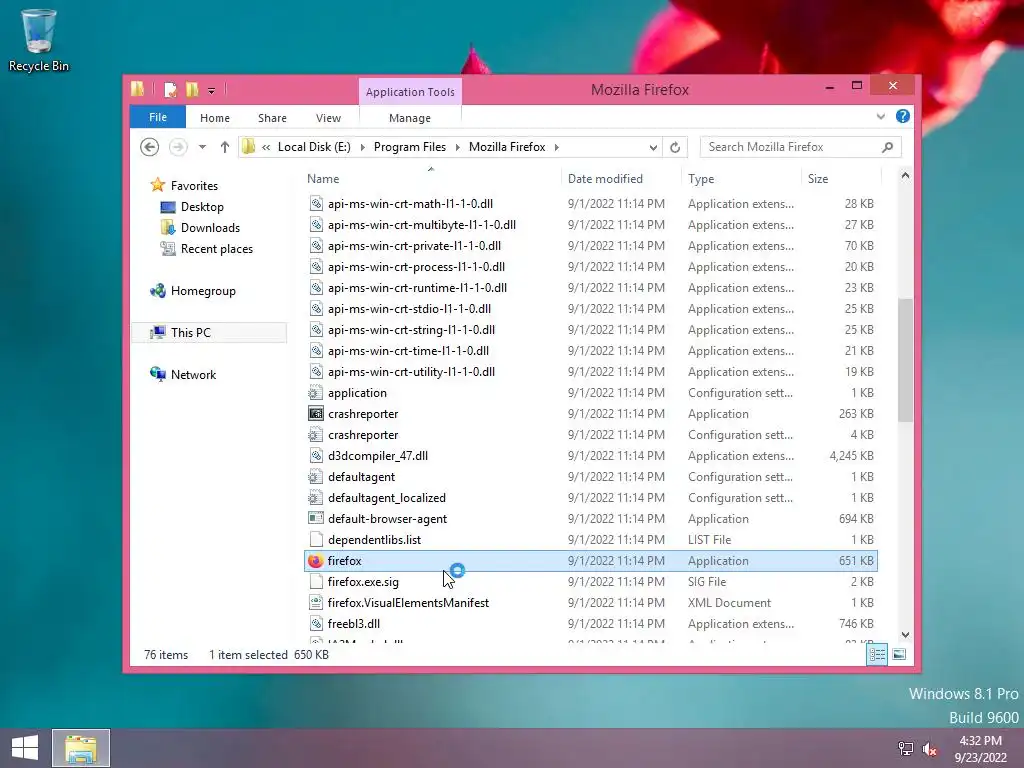Click the defaultagent config file icon

point(315,477)
